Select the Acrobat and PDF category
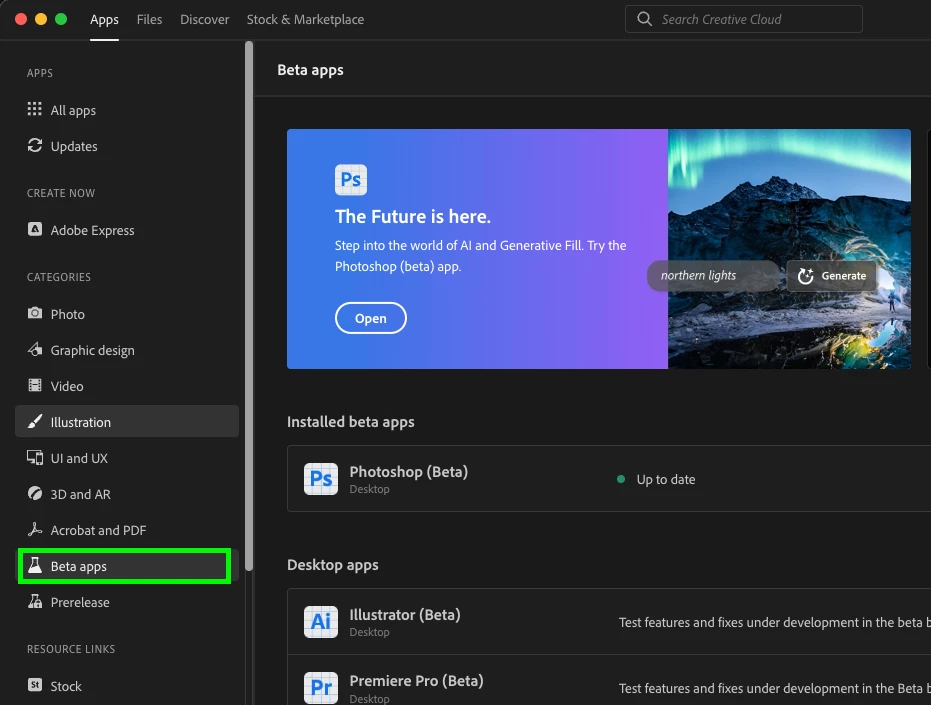 coord(126,530)
